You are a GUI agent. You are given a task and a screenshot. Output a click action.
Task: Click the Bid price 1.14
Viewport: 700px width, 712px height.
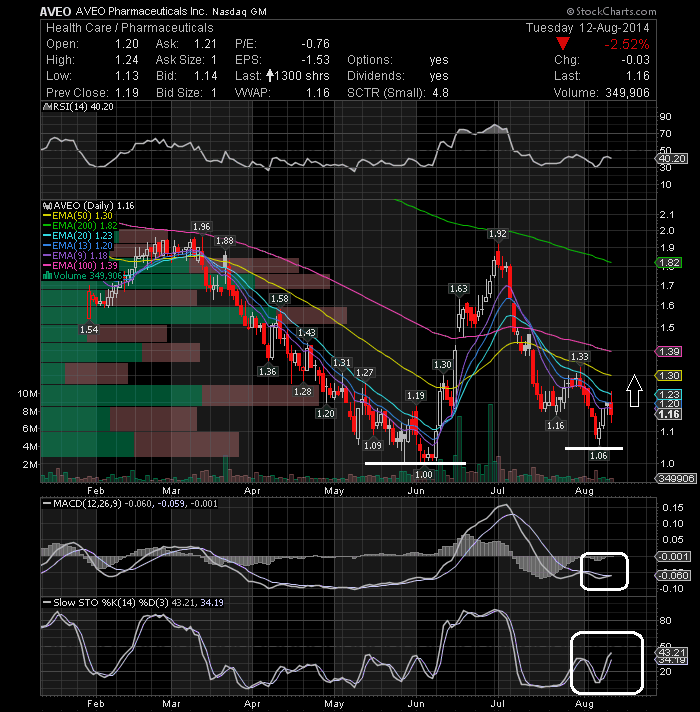tap(205, 76)
